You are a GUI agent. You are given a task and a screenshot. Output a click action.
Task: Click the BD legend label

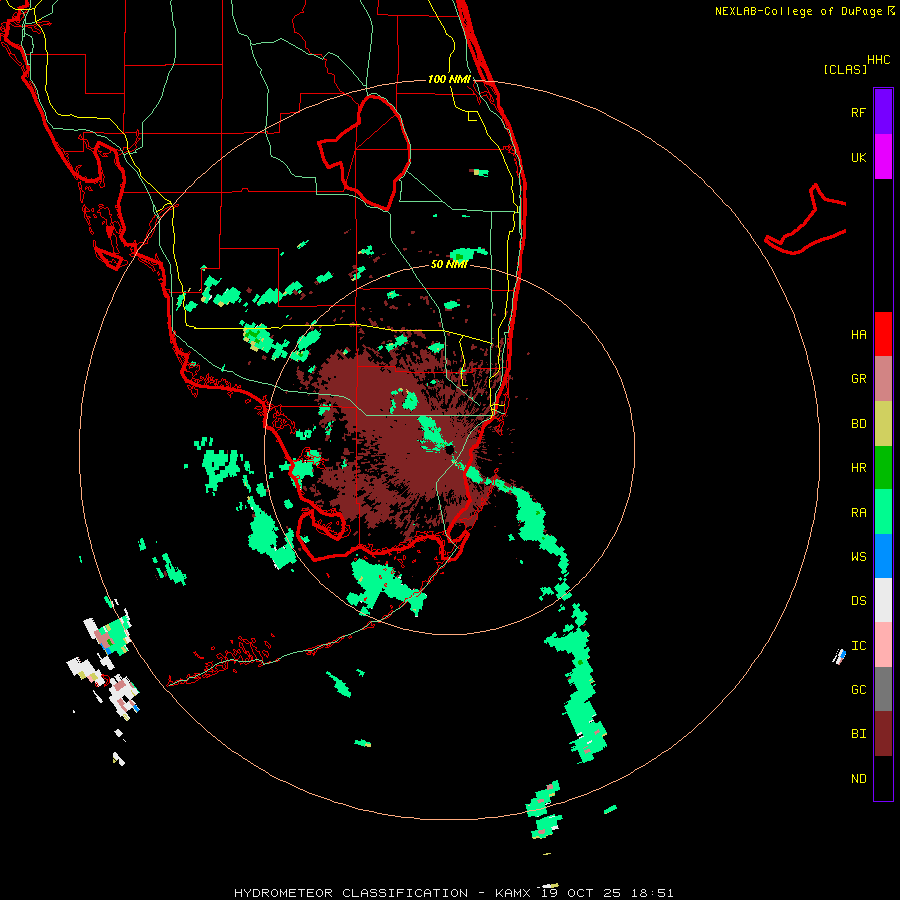point(858,424)
